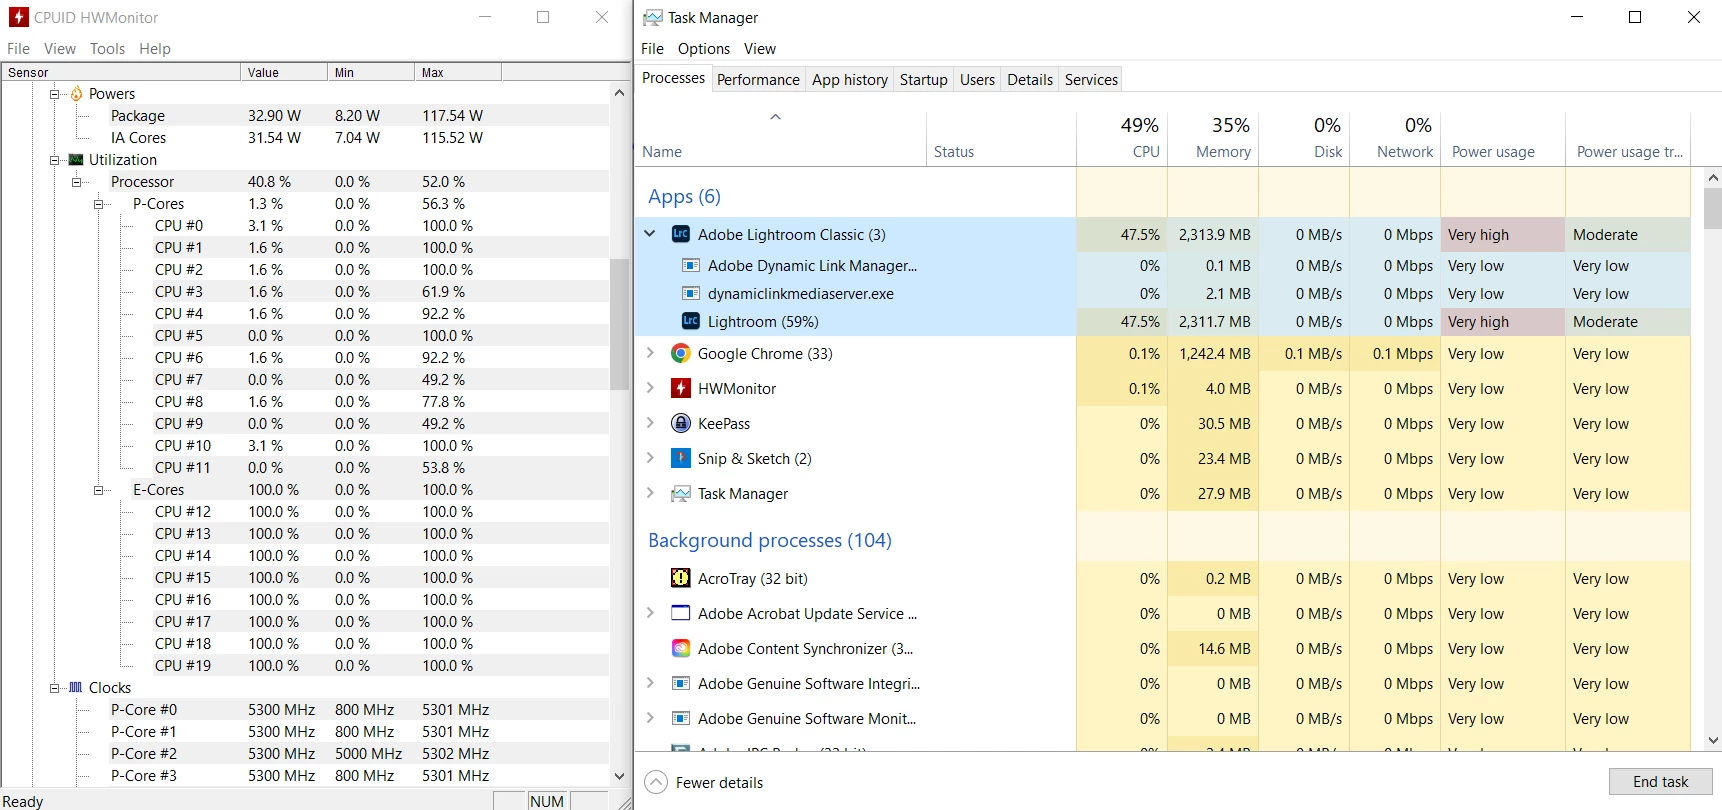Screen dimensions: 1722x810
Task: Collapse the Powers node in HWMonitor
Action: (x=54, y=94)
